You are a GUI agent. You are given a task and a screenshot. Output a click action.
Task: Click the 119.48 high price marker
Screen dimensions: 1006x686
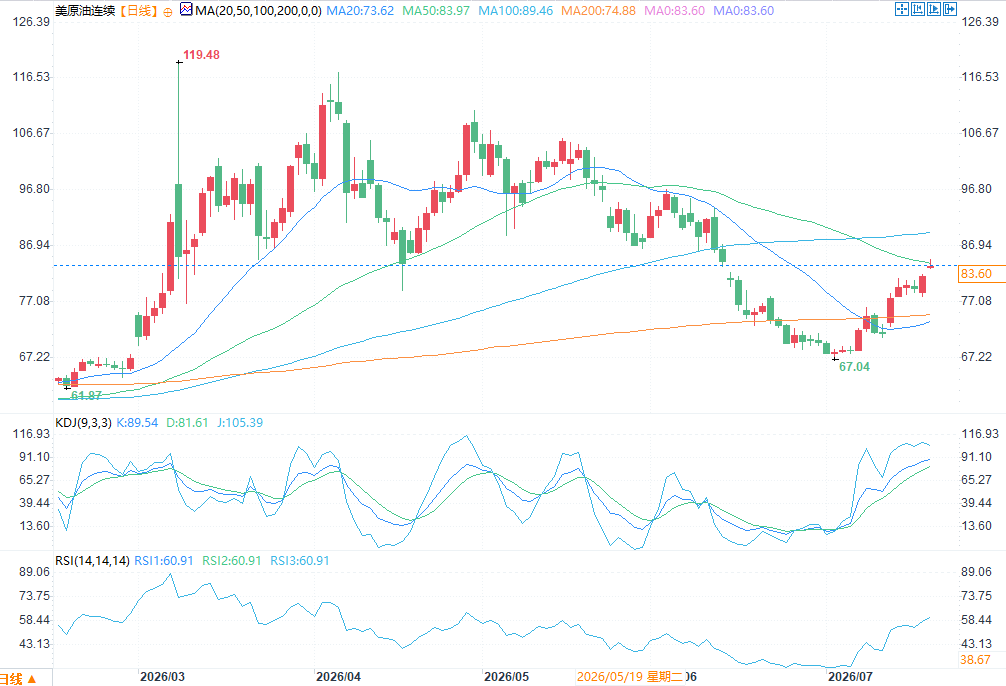click(x=201, y=55)
